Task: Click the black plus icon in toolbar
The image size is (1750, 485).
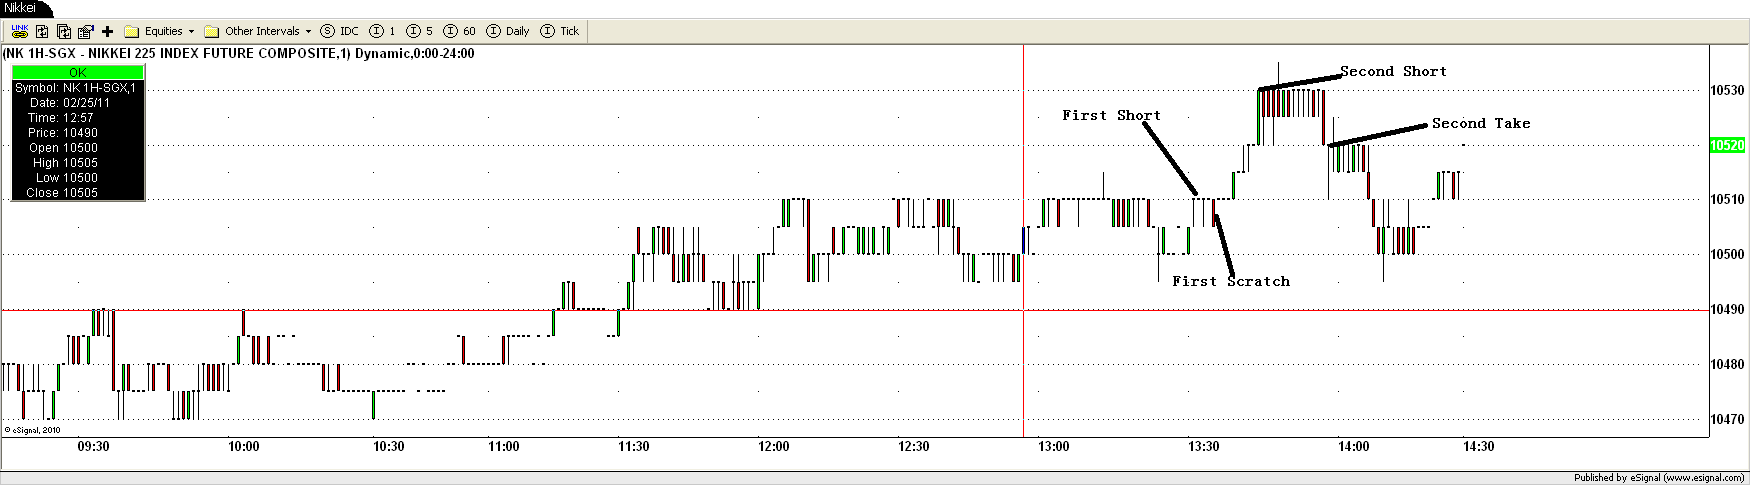Action: (108, 31)
